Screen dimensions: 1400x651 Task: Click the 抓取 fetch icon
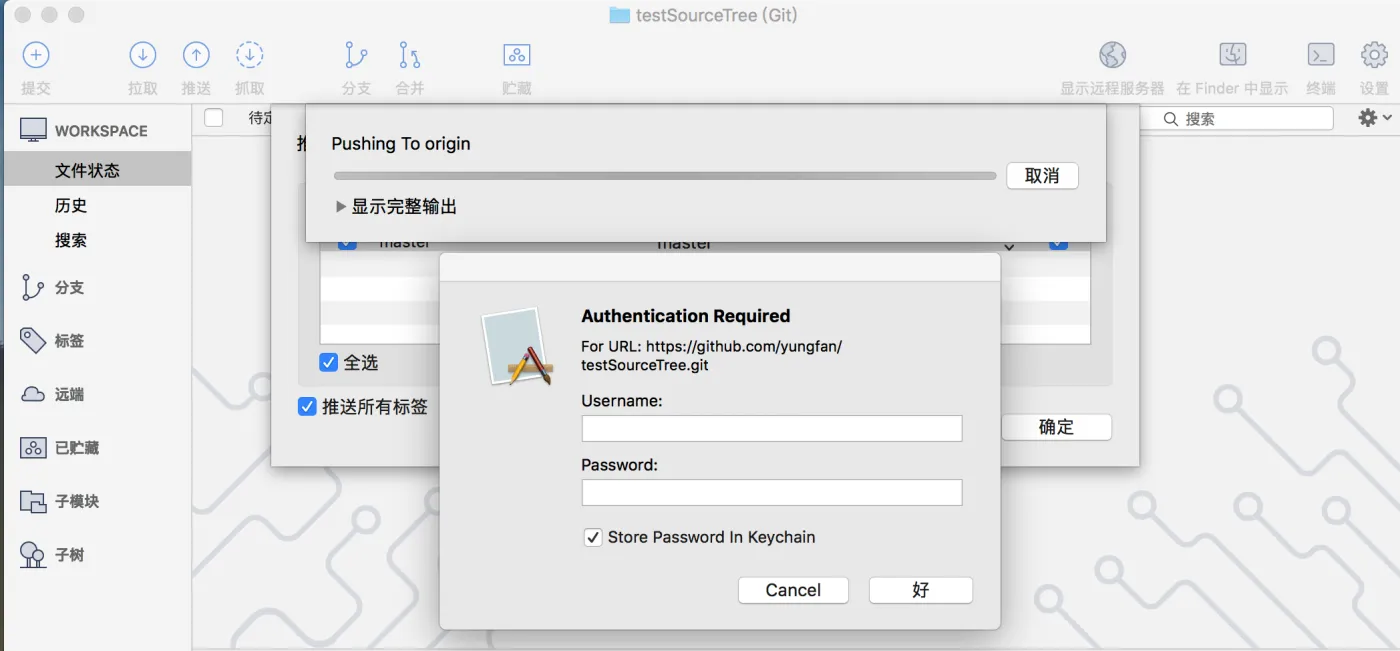[x=249, y=55]
